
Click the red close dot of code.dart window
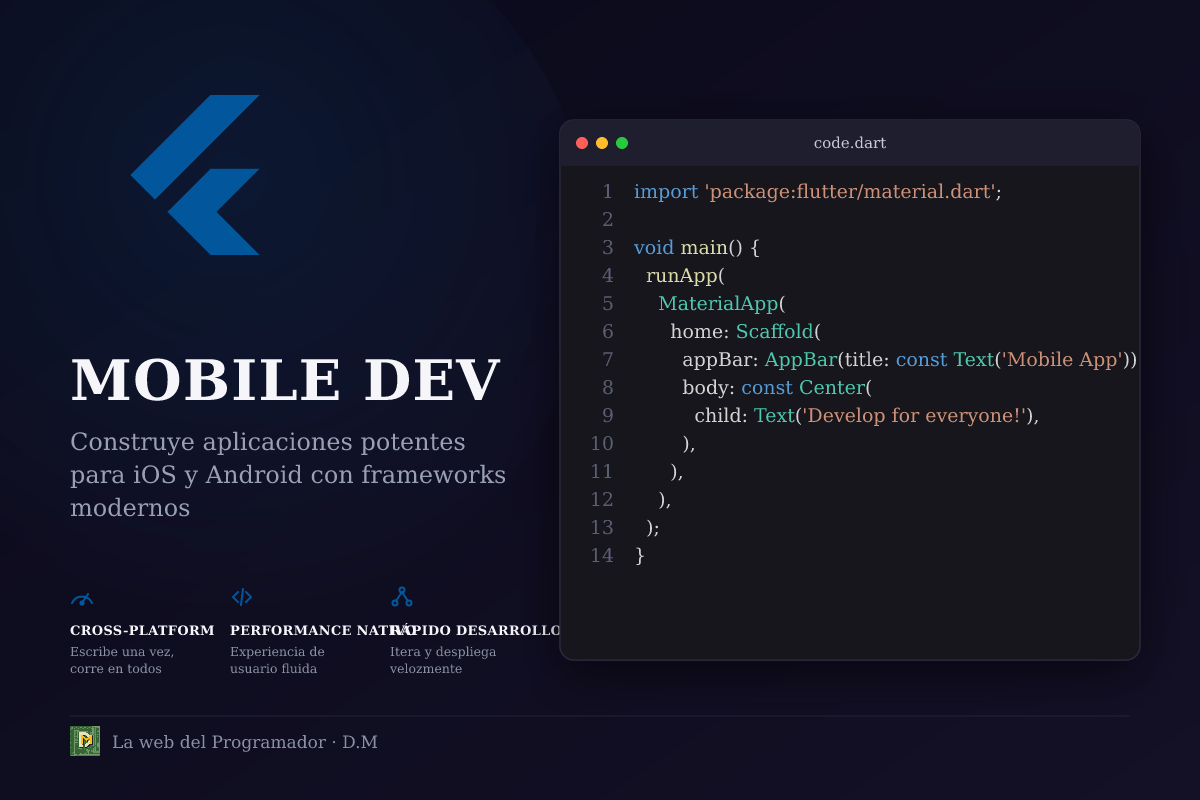pos(582,143)
